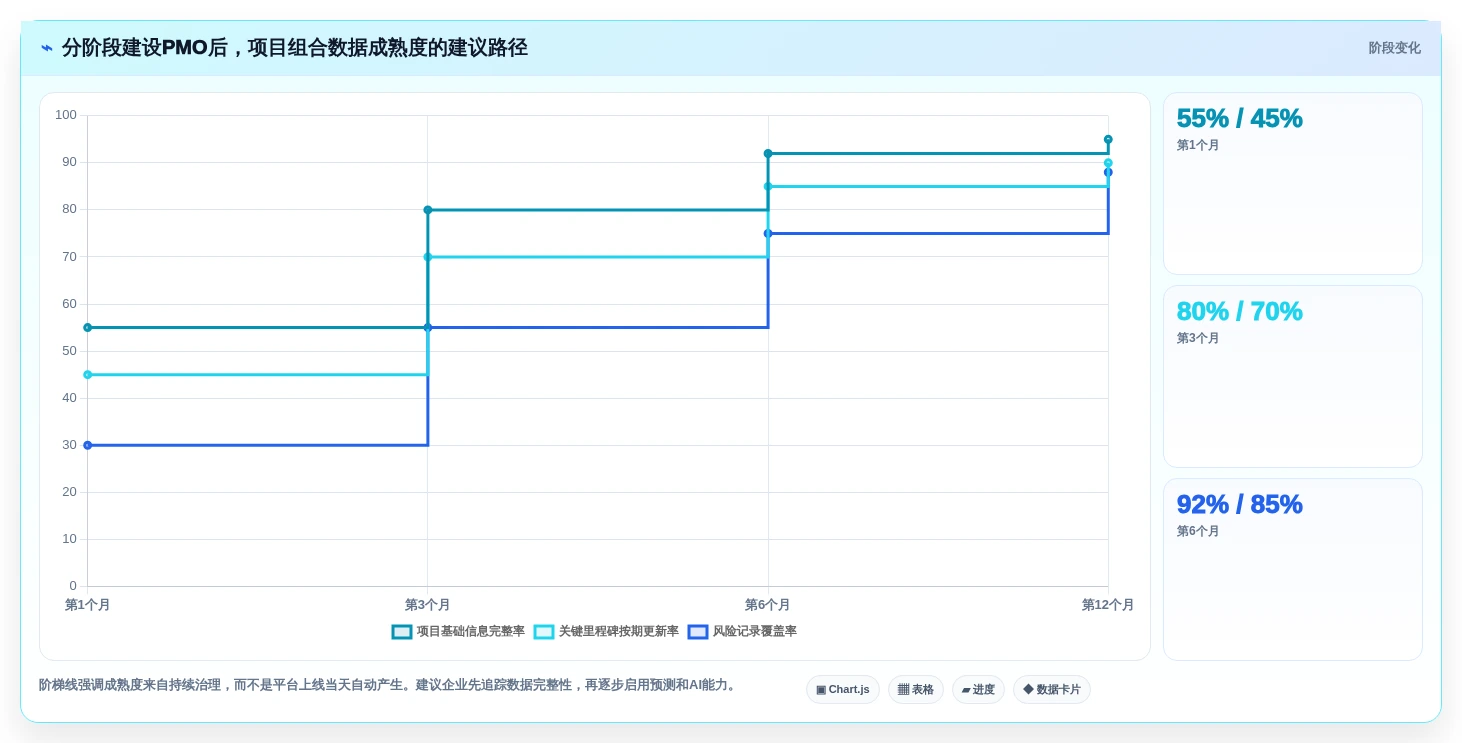Click the x-axis label 第12个月
The height and width of the screenshot is (743, 1462).
(1108, 605)
